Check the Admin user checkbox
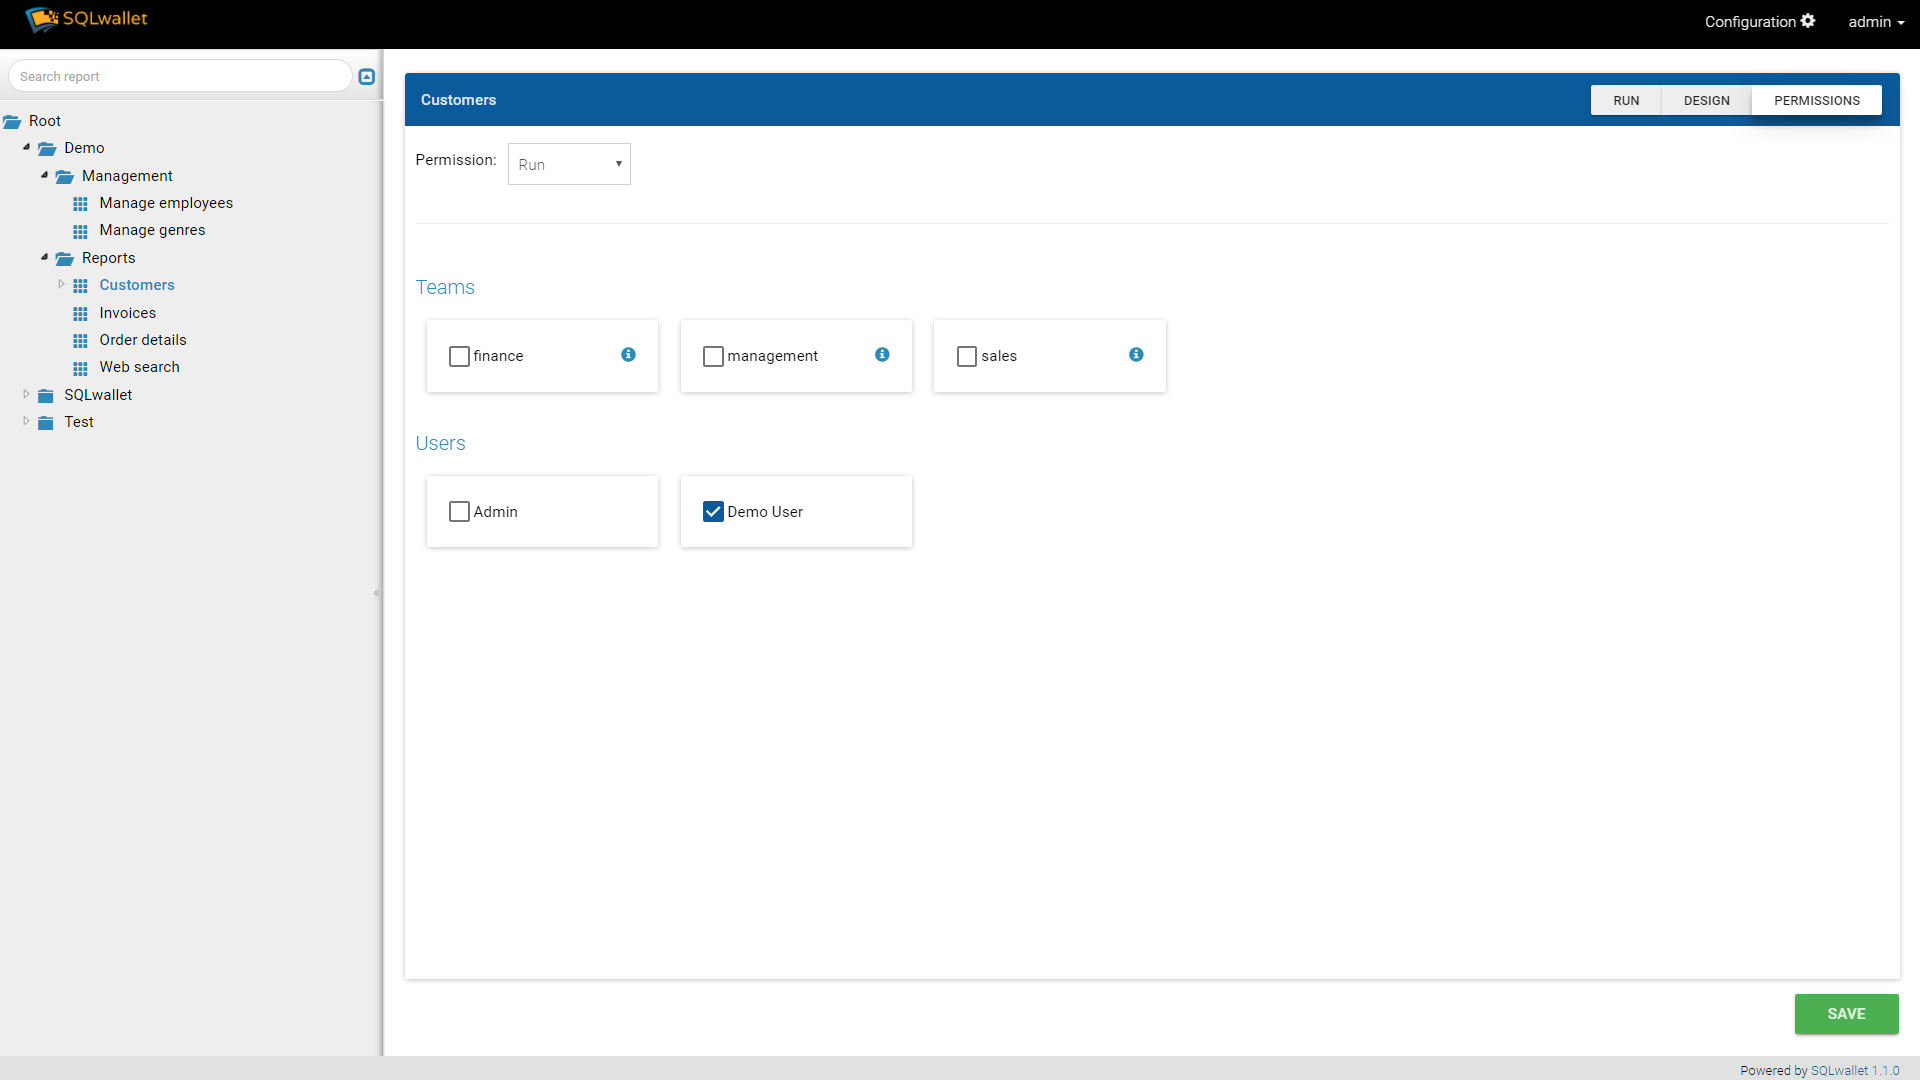This screenshot has width=1920, height=1080. tap(459, 512)
